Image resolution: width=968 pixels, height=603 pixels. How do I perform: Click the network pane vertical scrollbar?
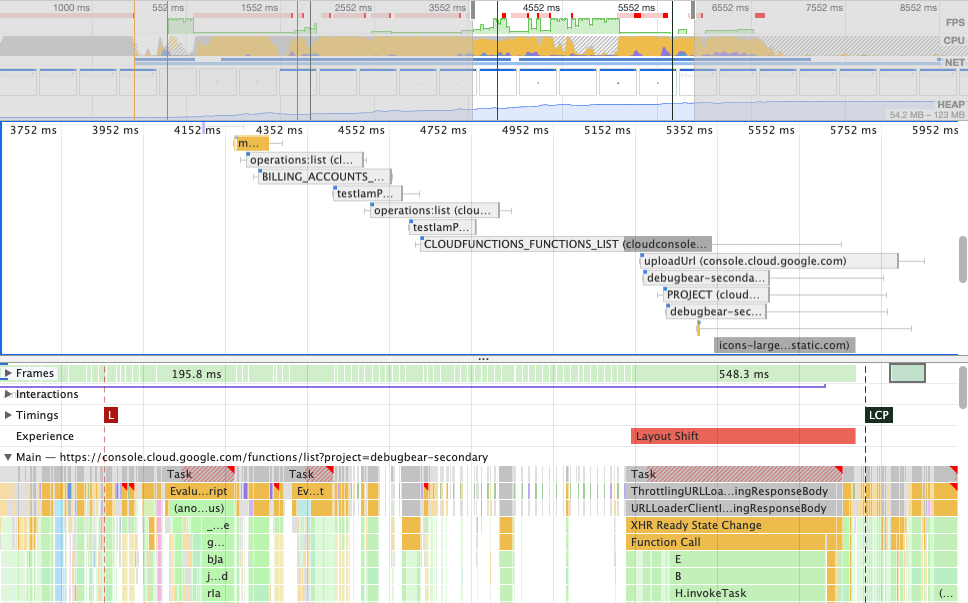(963, 259)
